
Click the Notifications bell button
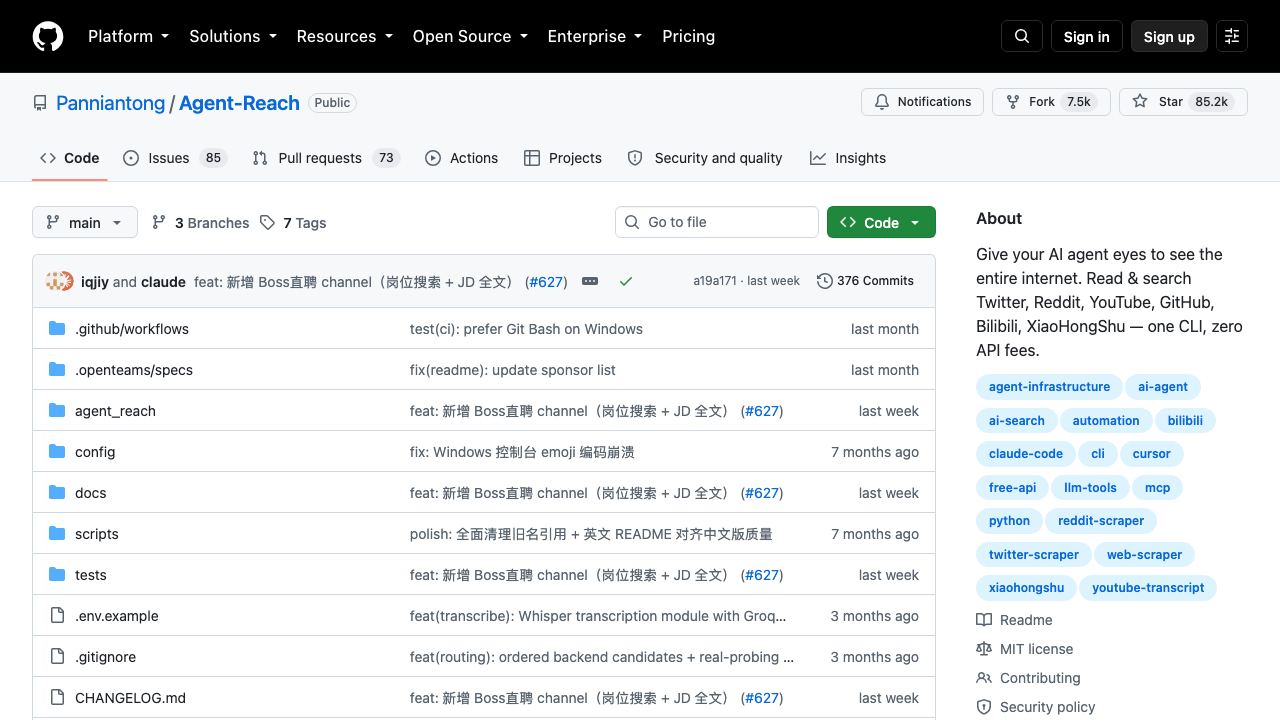point(922,102)
